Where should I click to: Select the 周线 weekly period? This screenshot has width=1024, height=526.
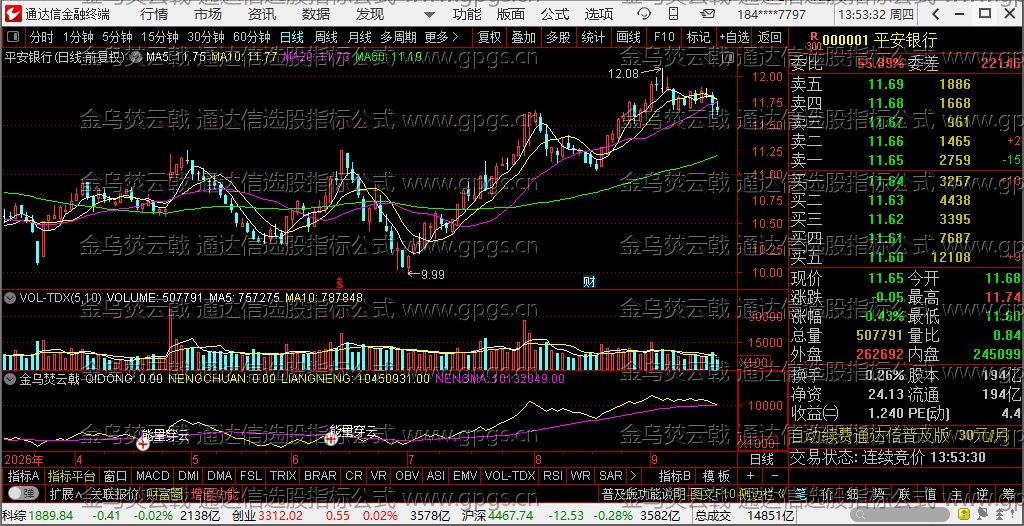[x=326, y=37]
